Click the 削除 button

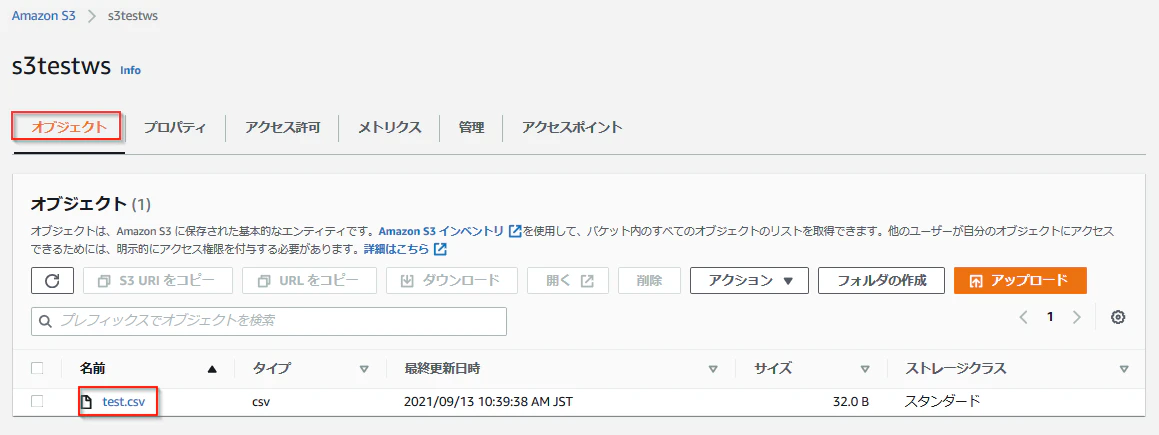pos(649,281)
